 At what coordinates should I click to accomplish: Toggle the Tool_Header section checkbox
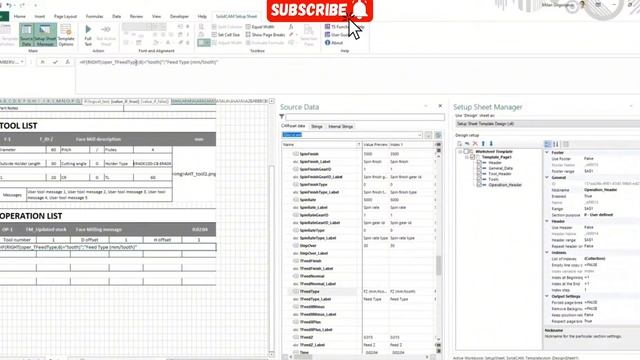coord(480,173)
